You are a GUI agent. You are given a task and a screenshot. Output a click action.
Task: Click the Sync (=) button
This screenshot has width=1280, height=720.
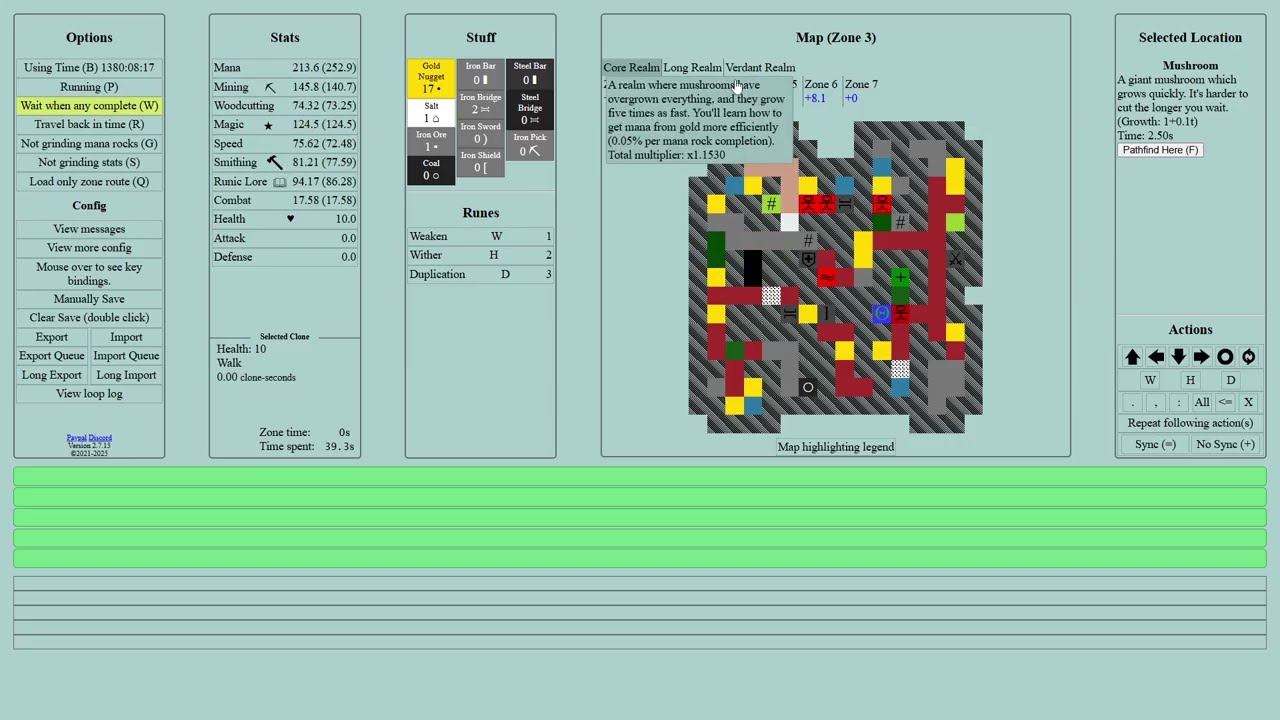tap(1155, 445)
